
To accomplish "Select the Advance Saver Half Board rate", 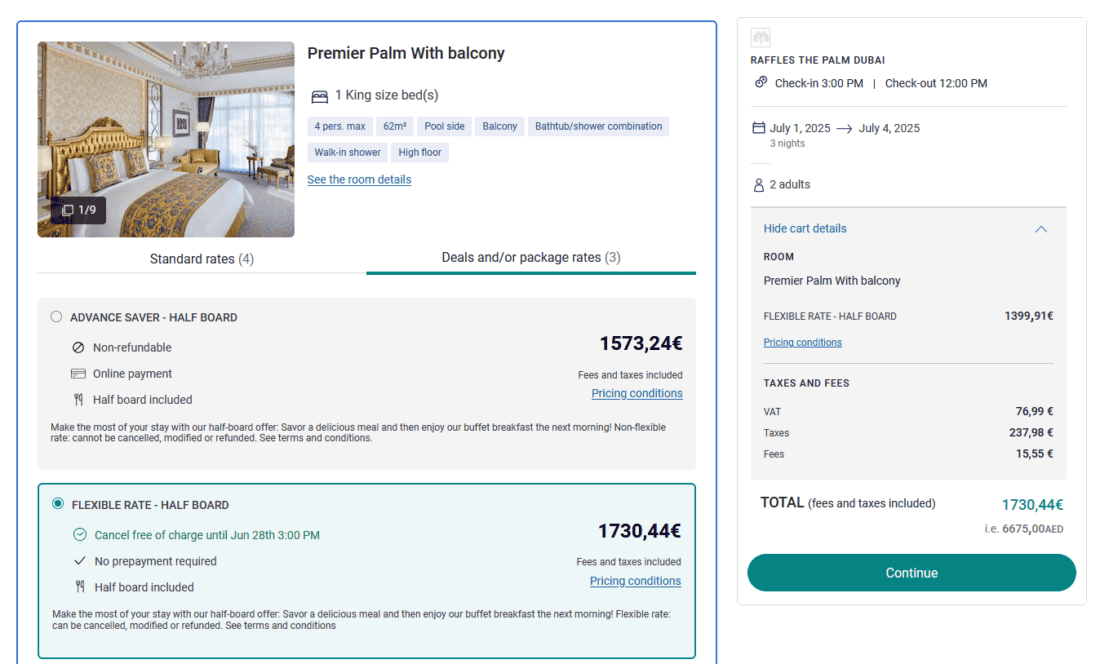I will (56, 317).
